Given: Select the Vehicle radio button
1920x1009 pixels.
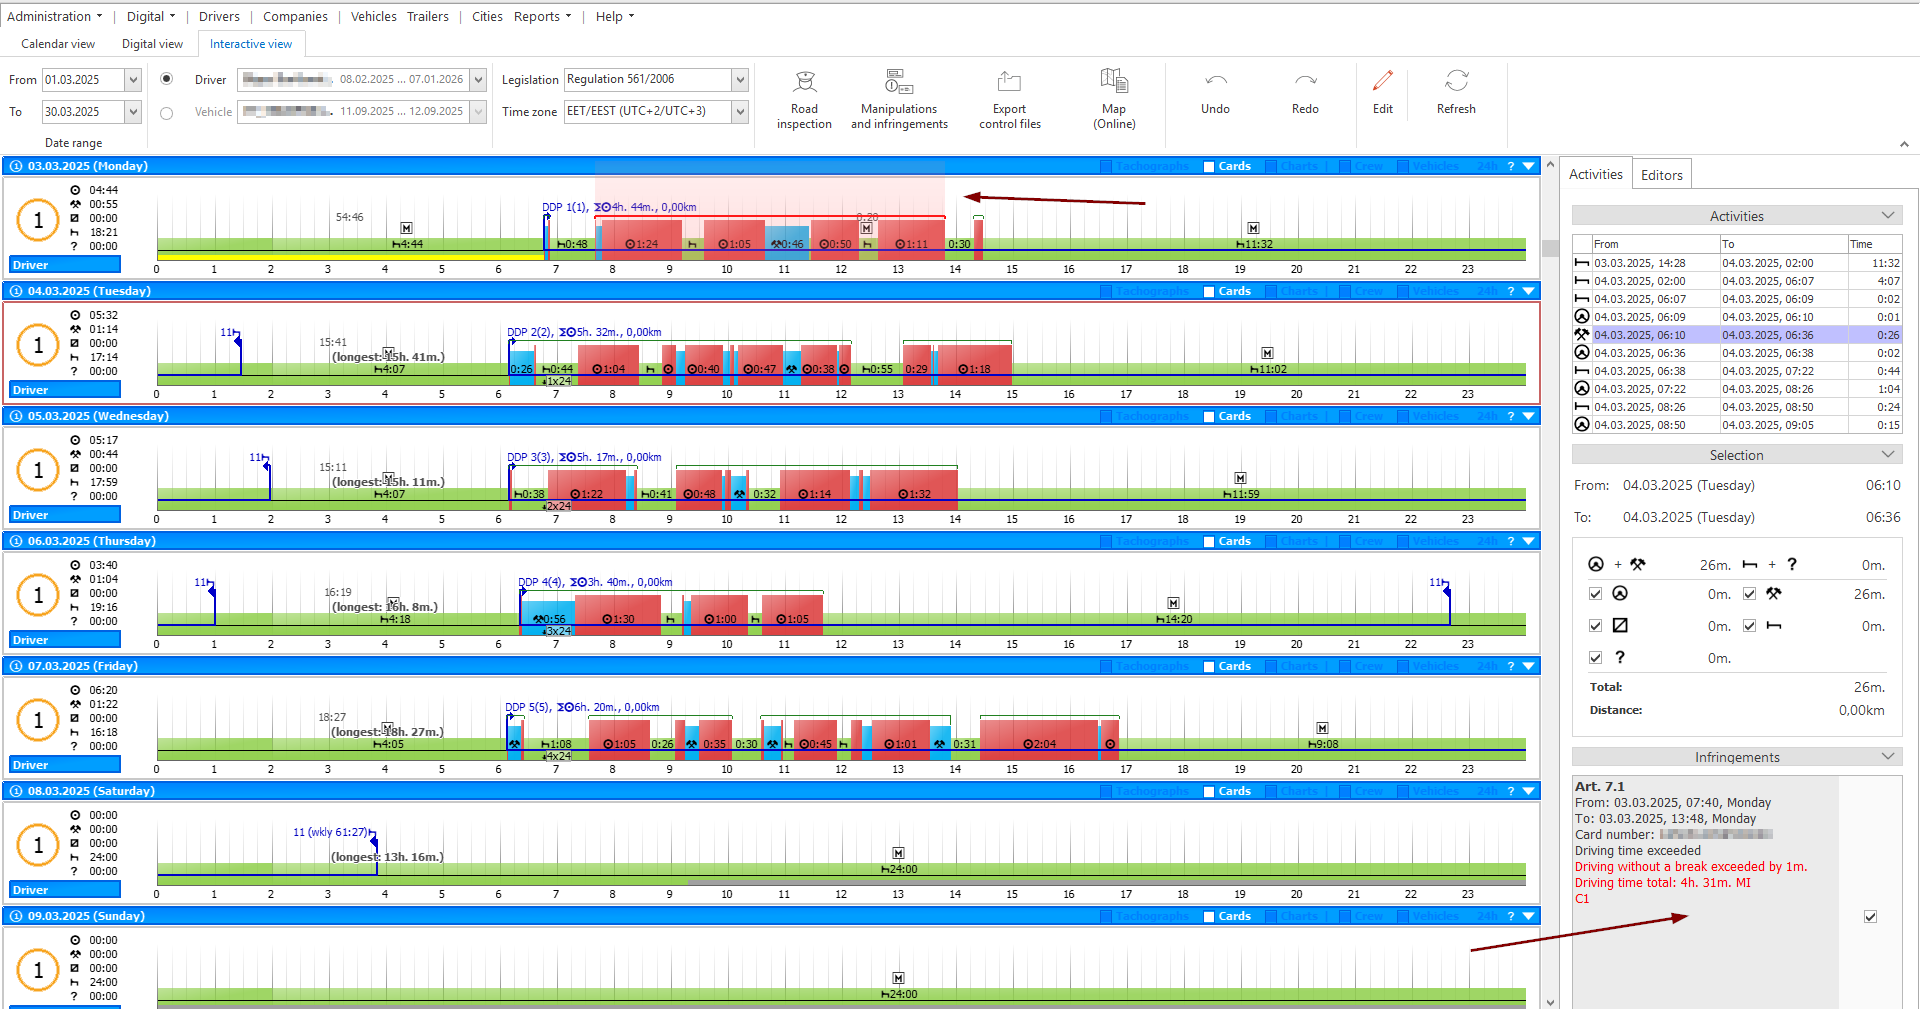Looking at the screenshot, I should pos(167,113).
